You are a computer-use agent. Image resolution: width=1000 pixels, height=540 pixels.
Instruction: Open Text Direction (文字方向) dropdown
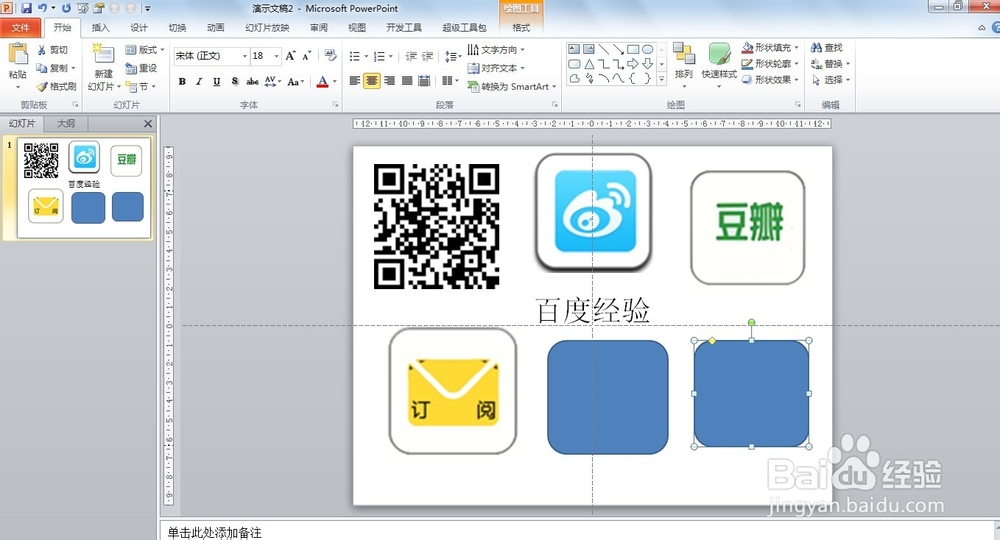pos(496,50)
